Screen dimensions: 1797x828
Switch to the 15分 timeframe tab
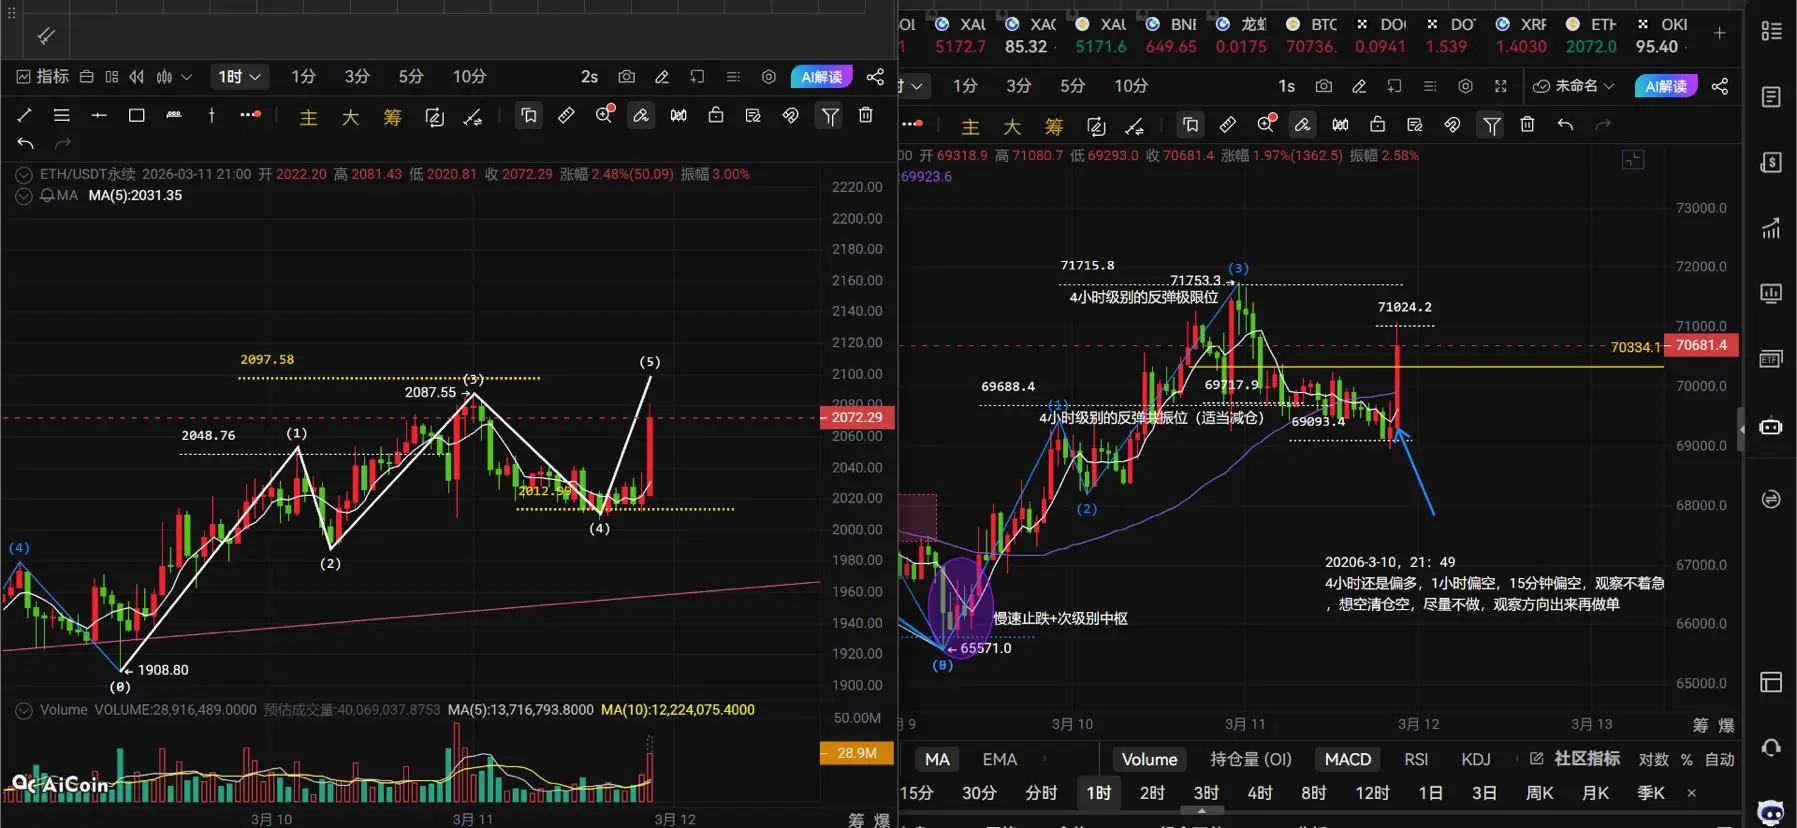click(x=916, y=793)
